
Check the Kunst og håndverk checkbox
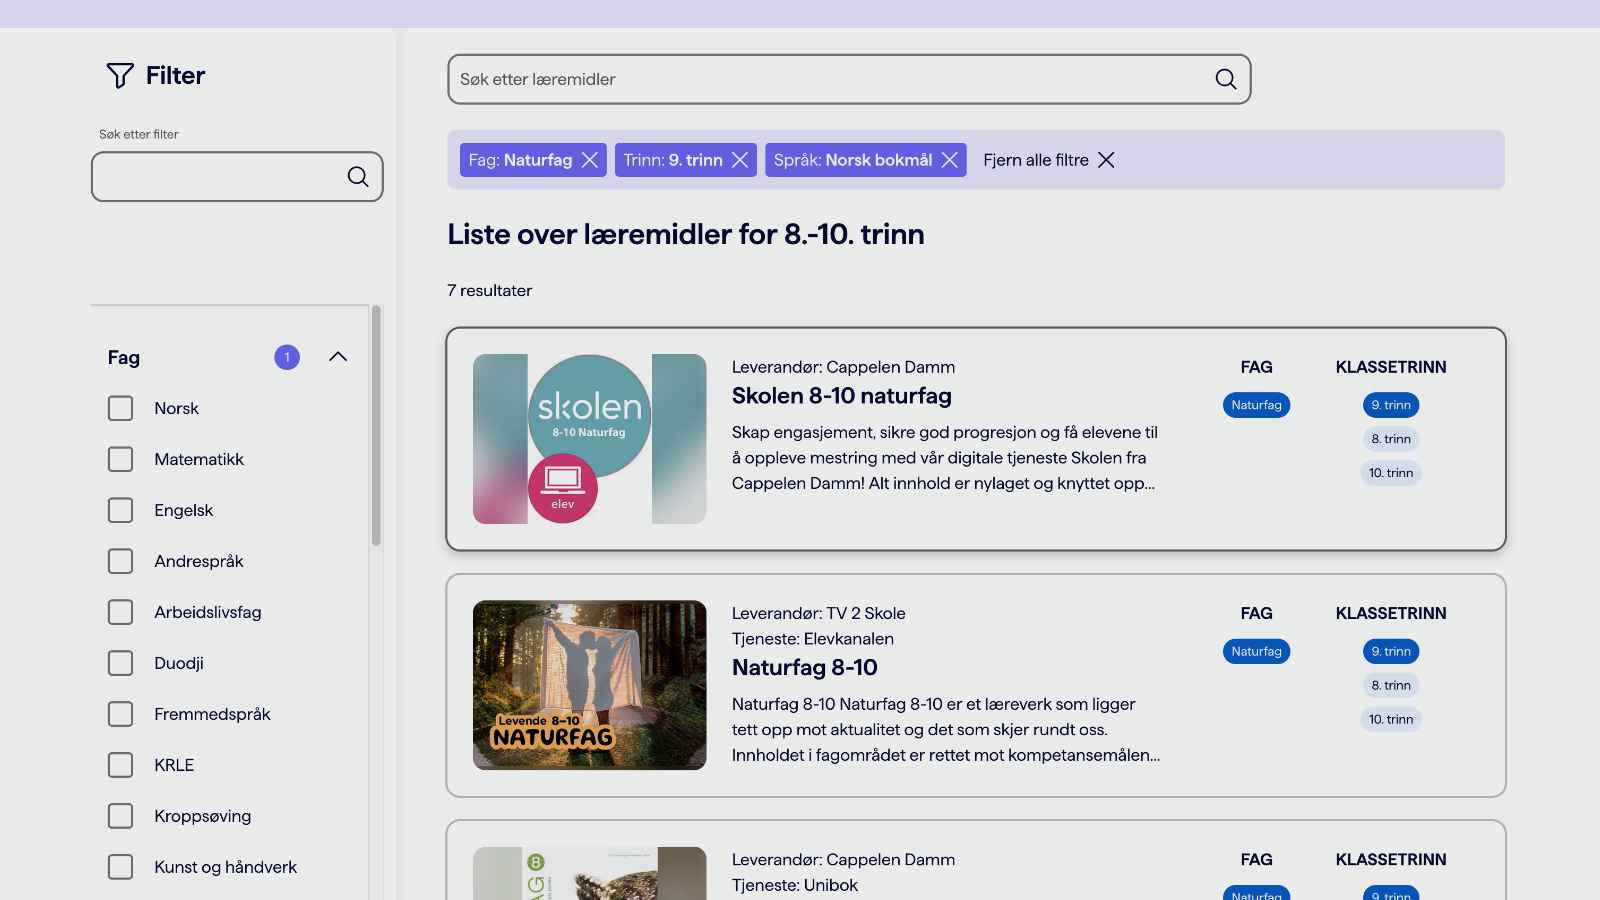click(120, 867)
